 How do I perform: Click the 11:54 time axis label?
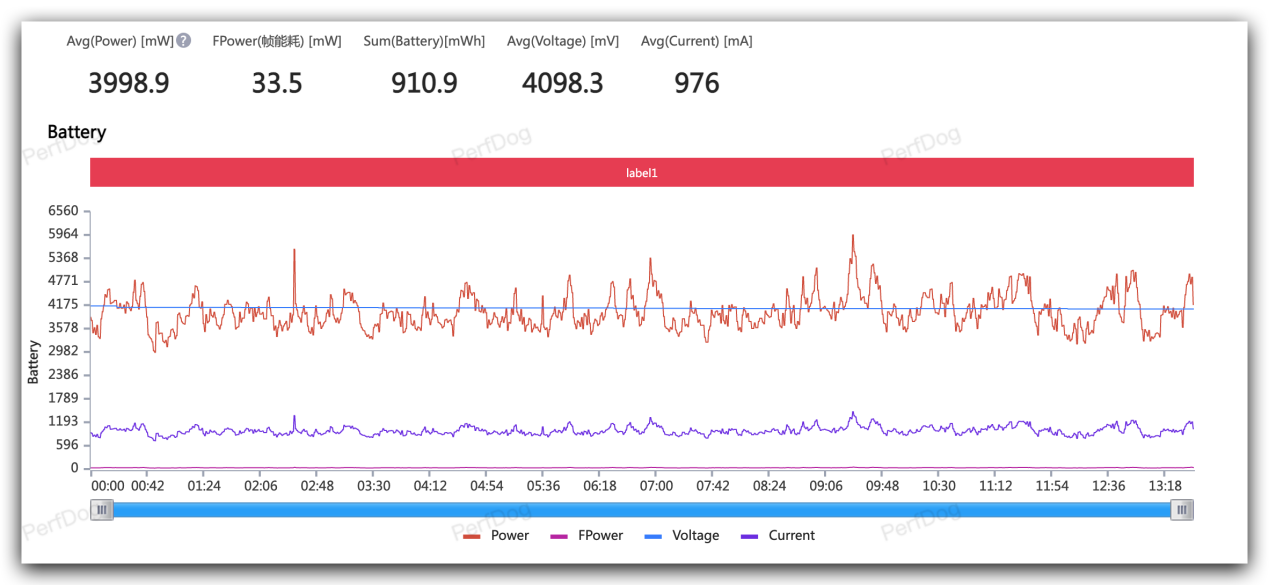(1052, 486)
